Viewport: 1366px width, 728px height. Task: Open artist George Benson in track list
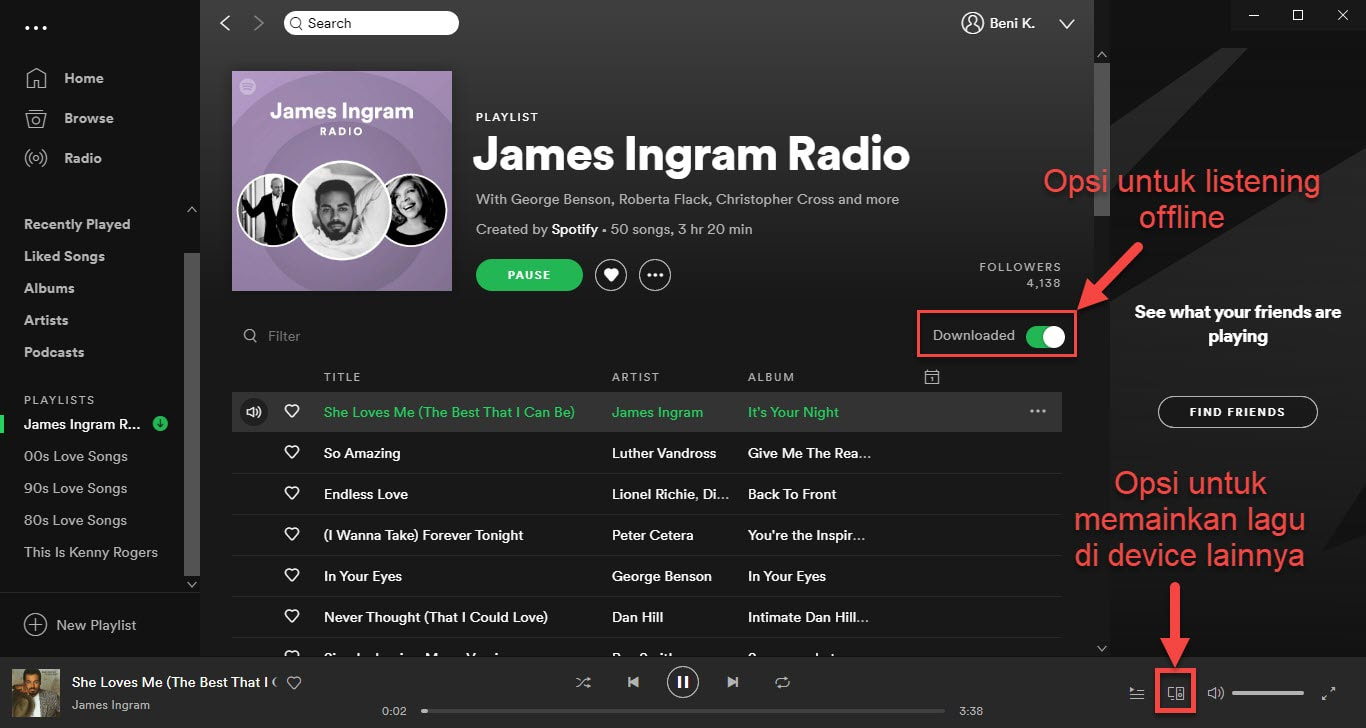coord(662,576)
